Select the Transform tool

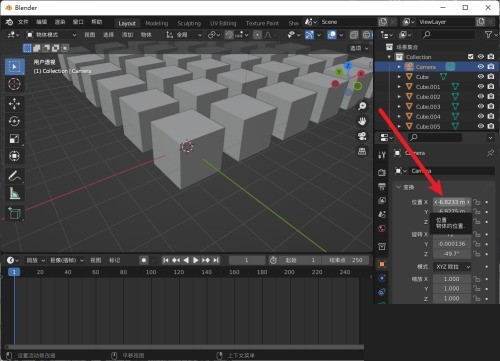tap(14, 156)
